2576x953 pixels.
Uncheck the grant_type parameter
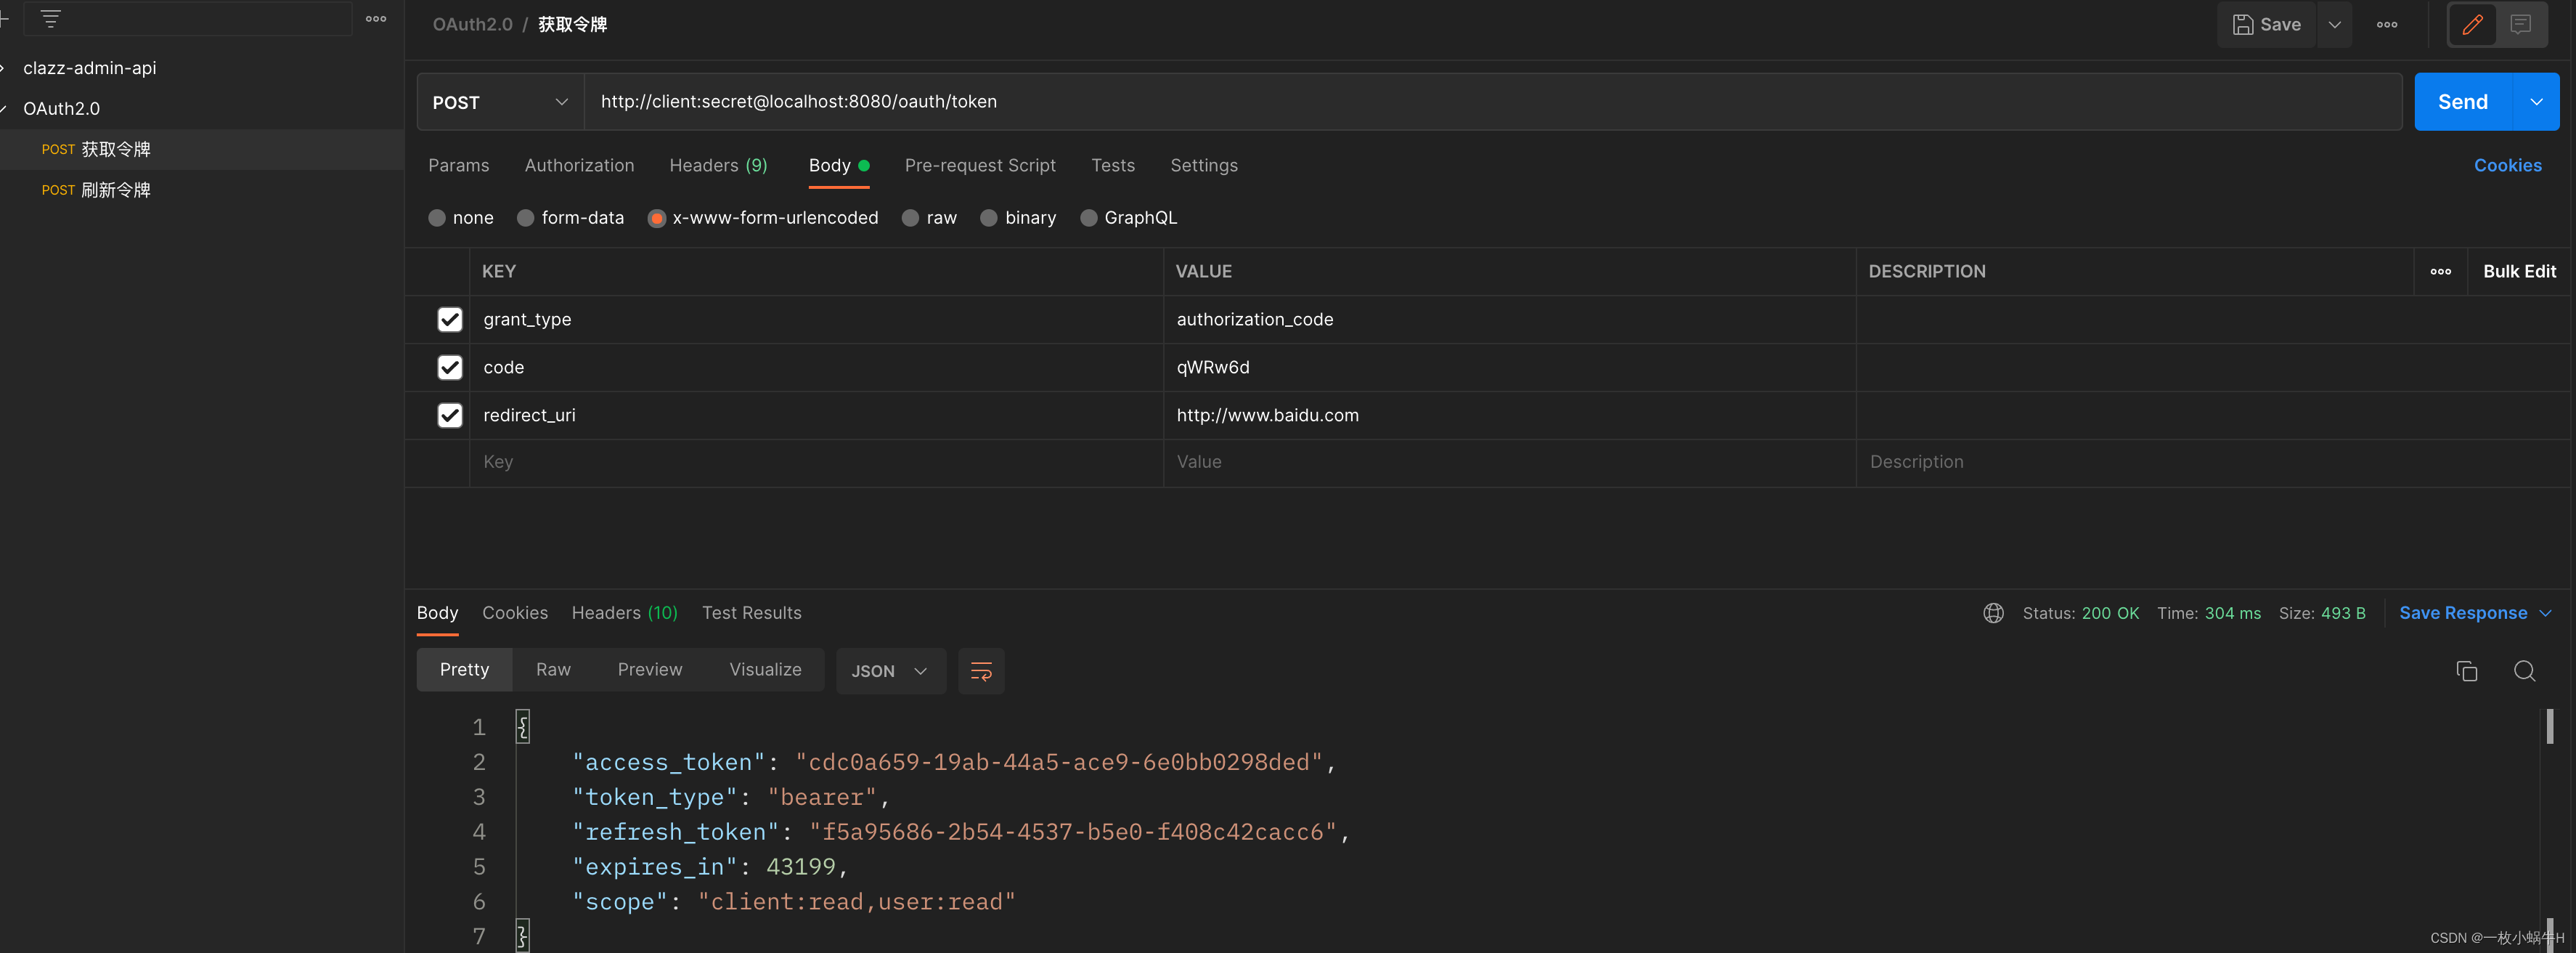tap(450, 320)
